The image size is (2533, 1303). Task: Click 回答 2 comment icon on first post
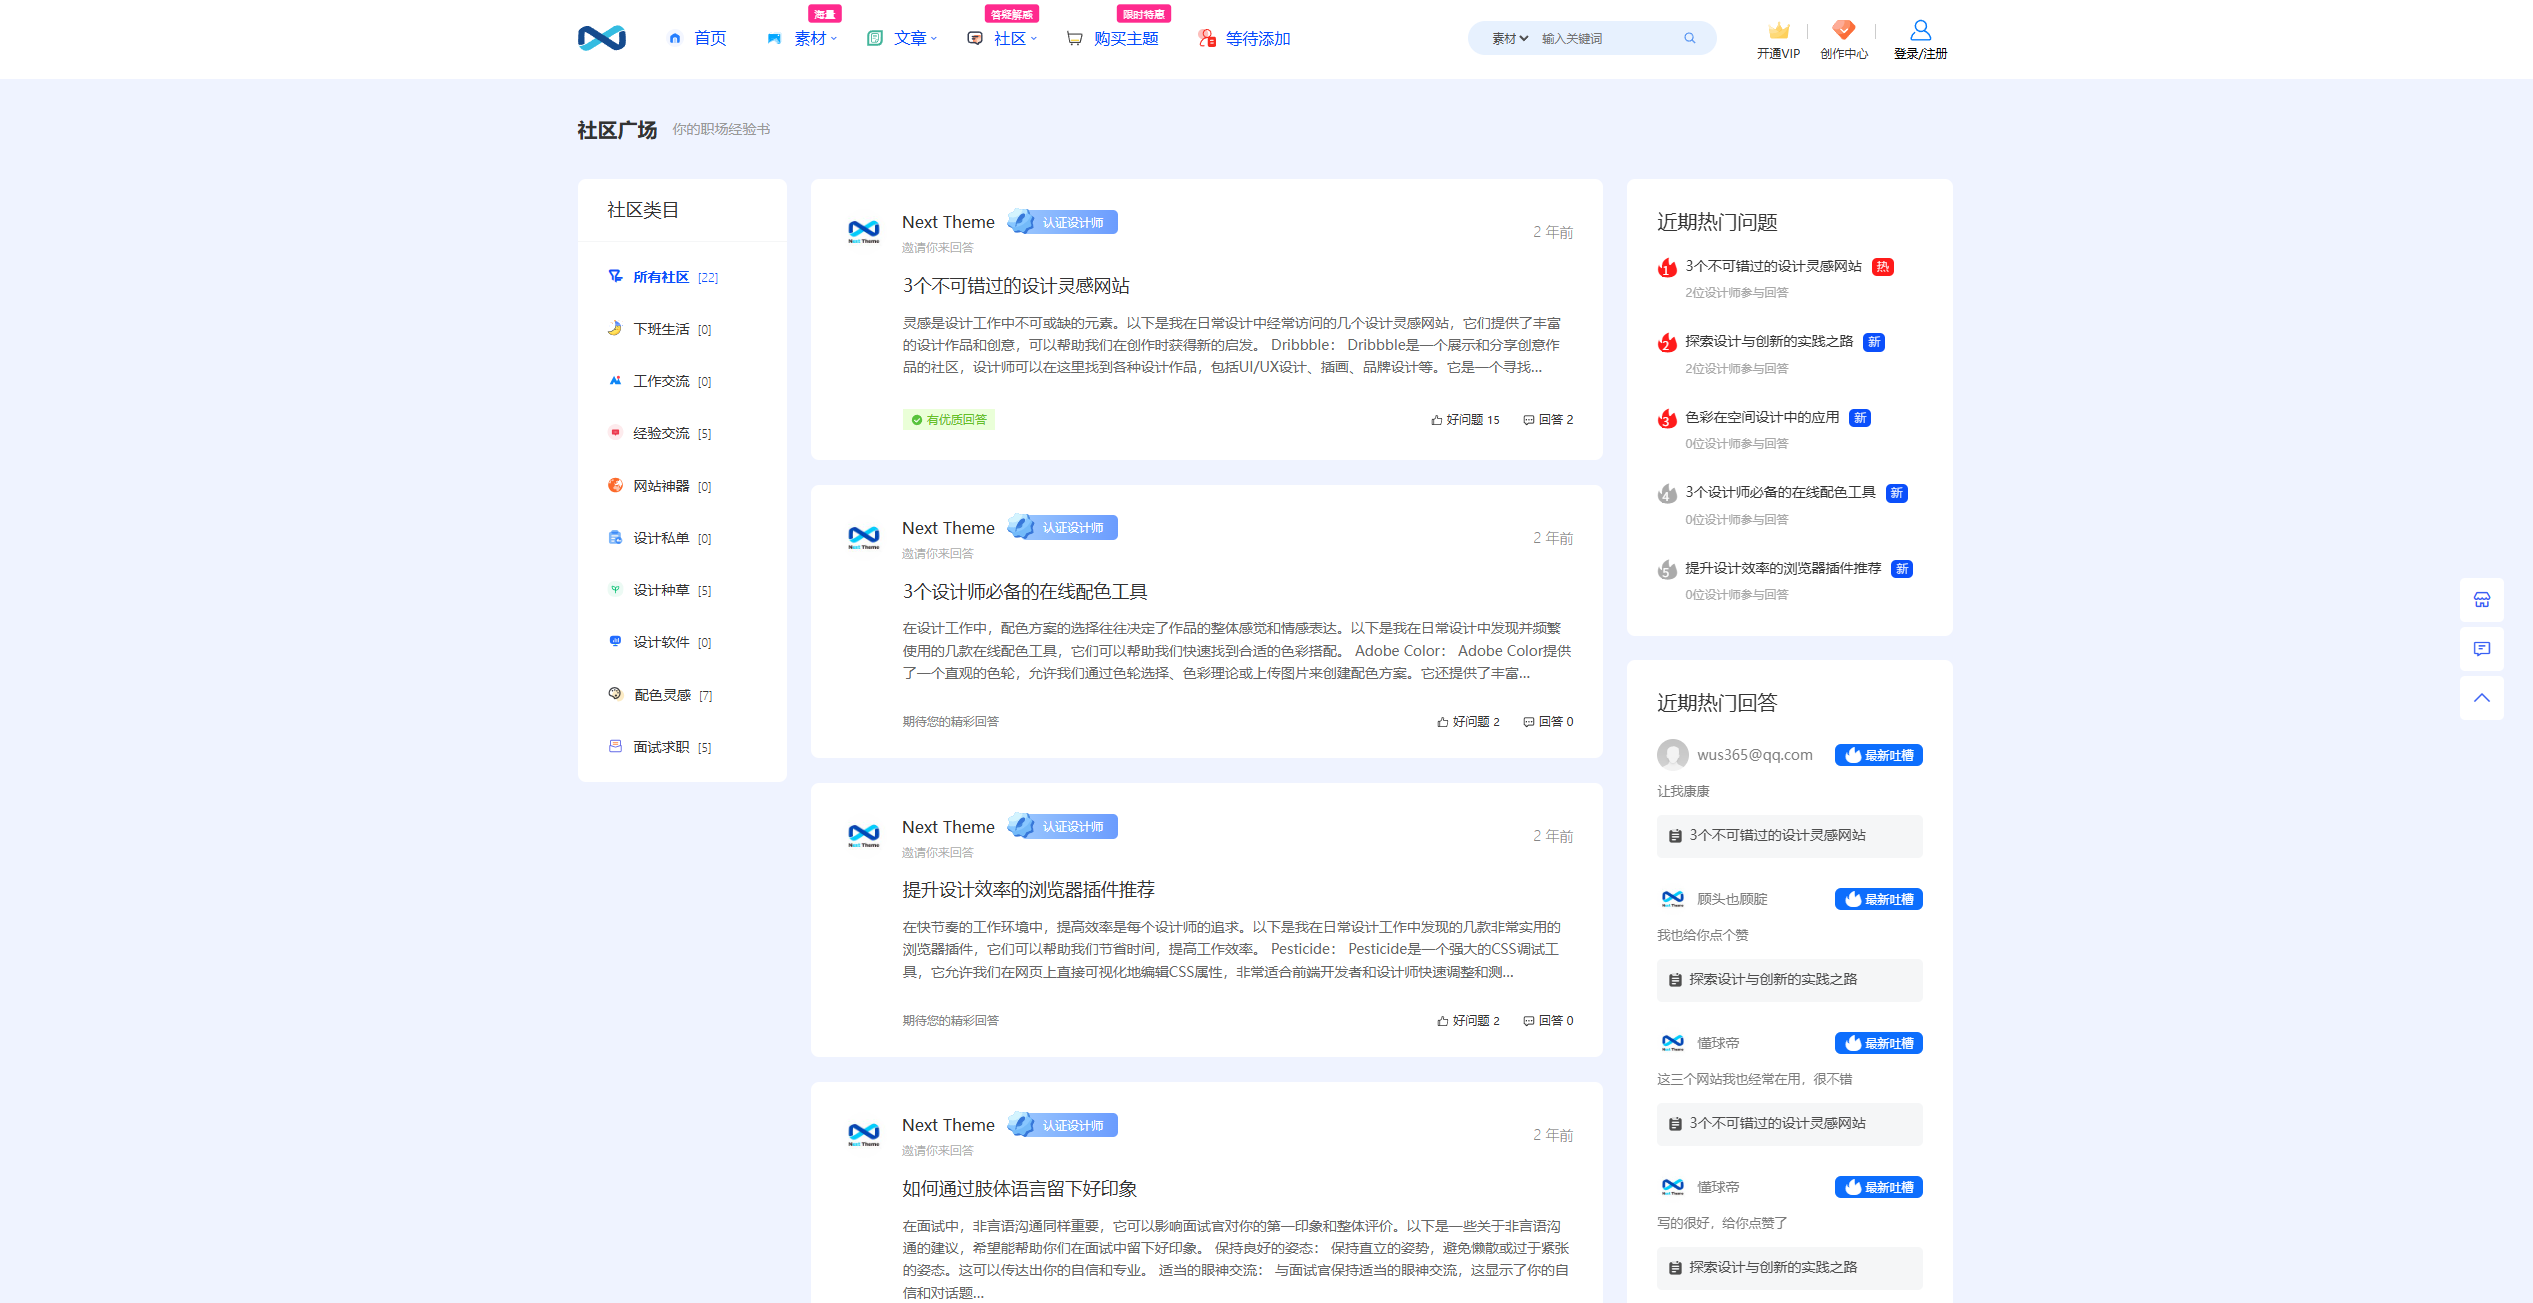pos(1548,420)
